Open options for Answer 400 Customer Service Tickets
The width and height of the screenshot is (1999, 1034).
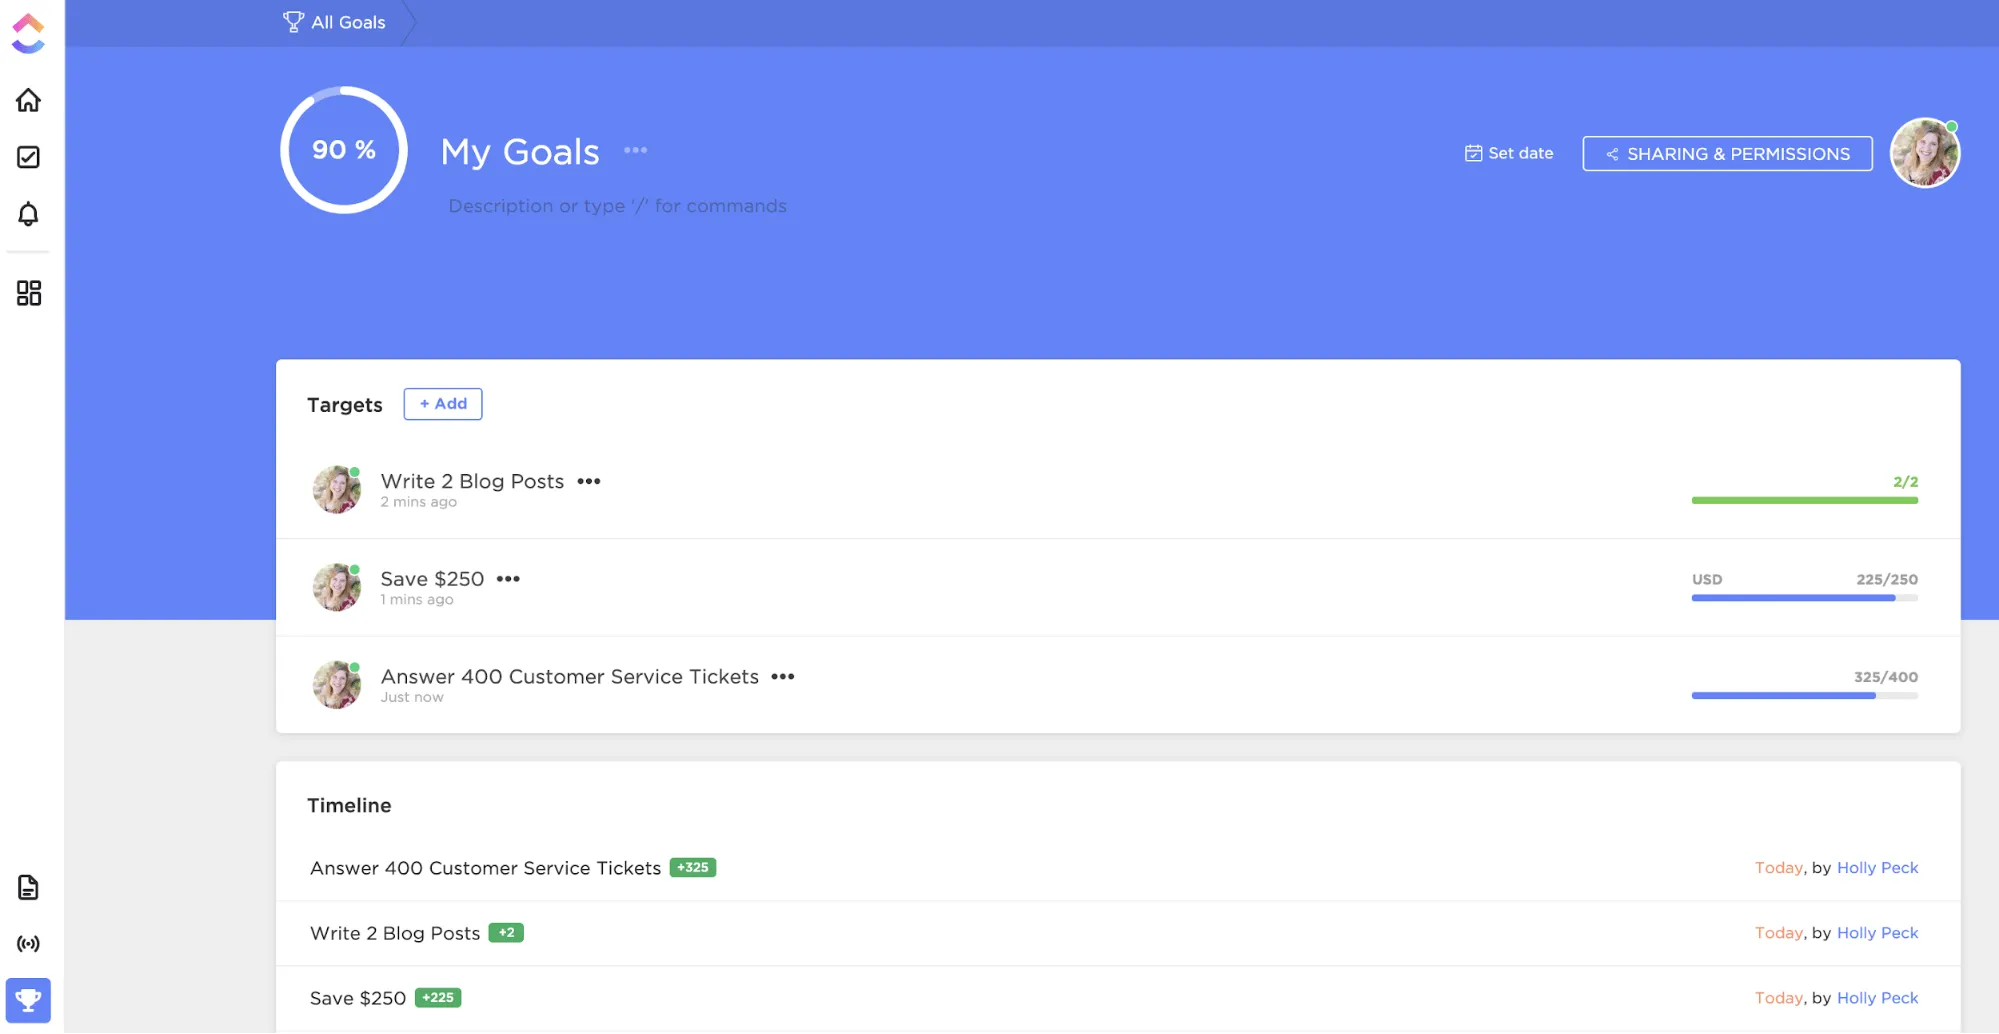(x=783, y=677)
